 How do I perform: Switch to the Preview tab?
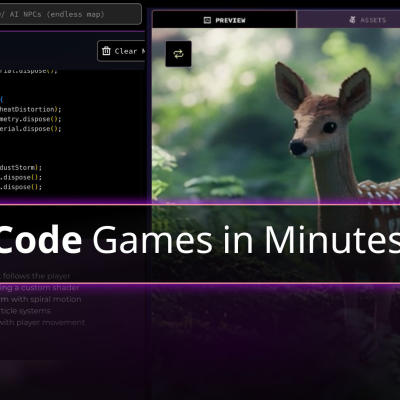click(224, 20)
